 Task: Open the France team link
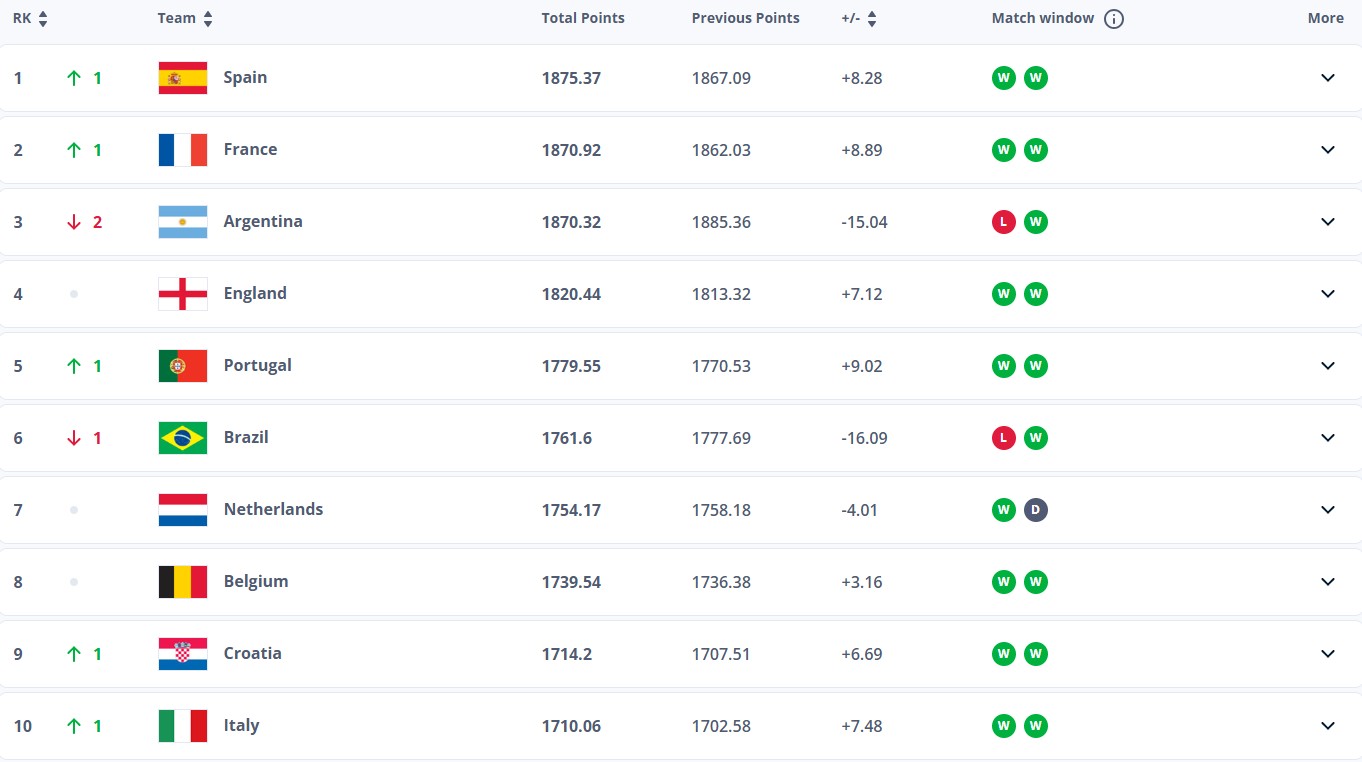[250, 149]
